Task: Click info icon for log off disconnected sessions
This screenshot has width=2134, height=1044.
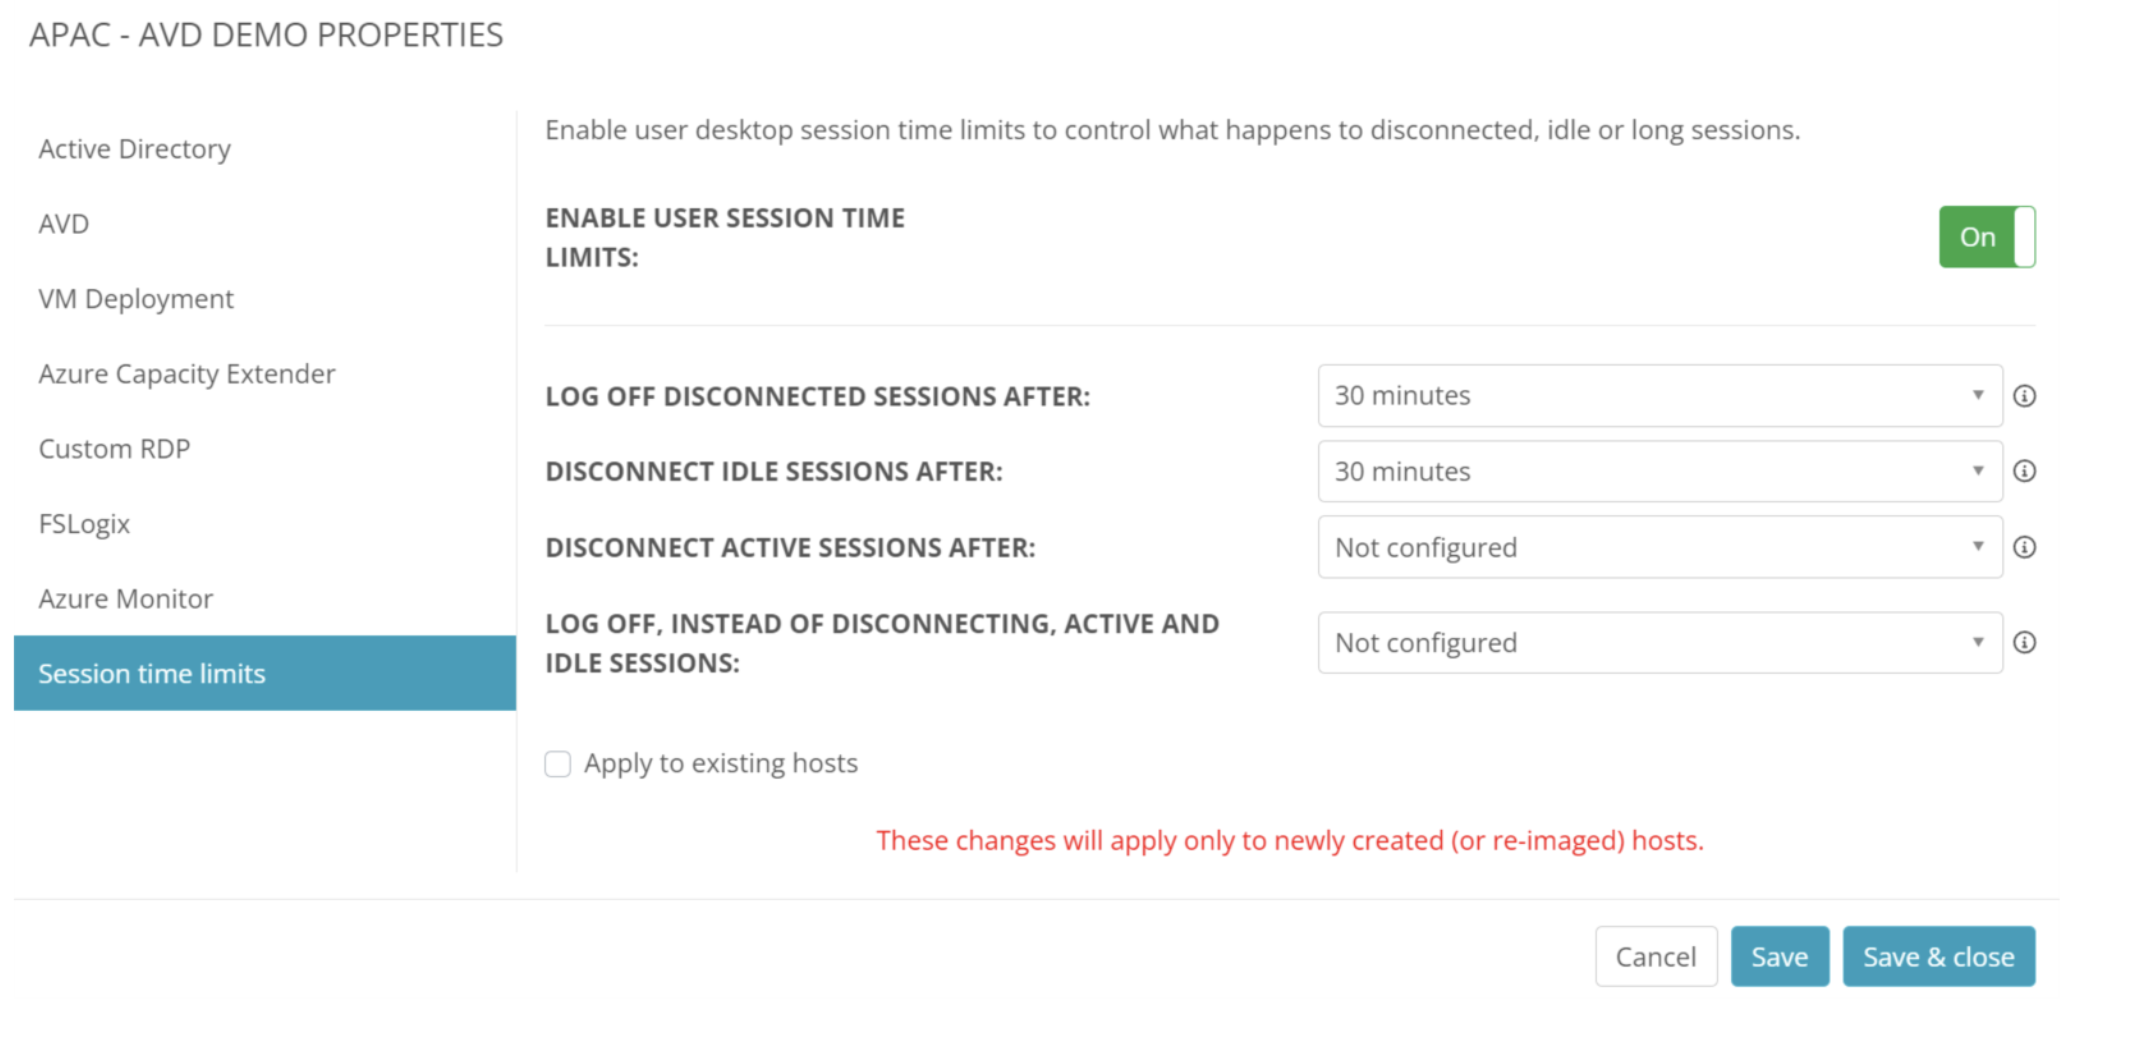Action: 2024,396
